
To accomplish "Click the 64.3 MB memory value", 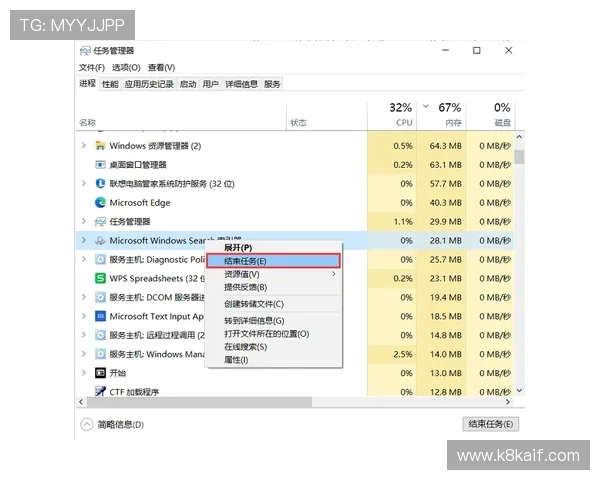I will pos(445,146).
